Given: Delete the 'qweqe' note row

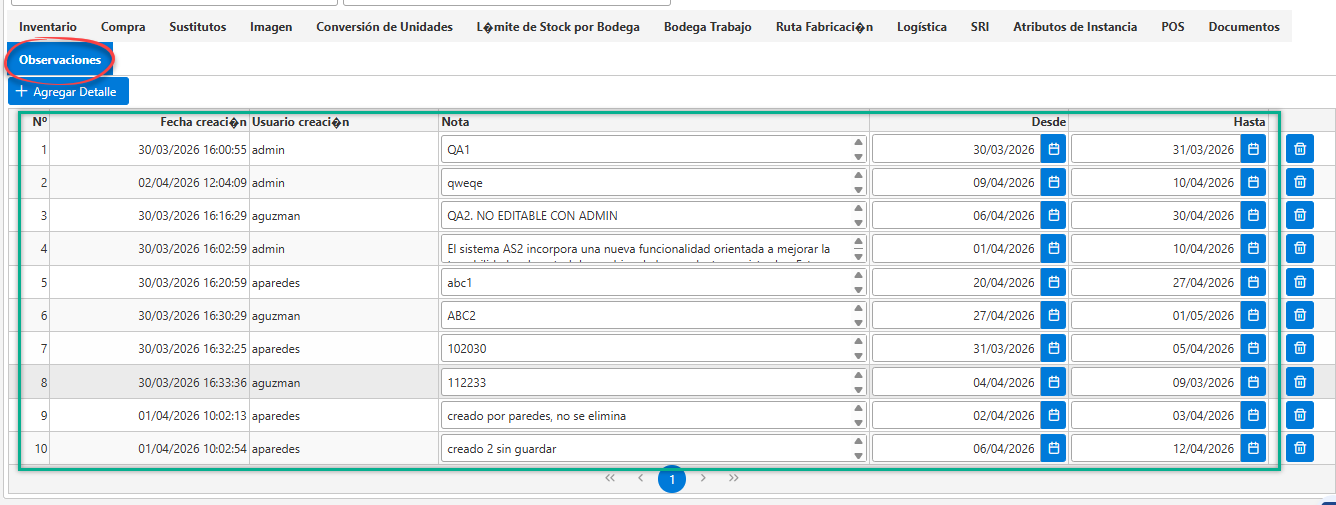Looking at the screenshot, I should (x=1300, y=183).
